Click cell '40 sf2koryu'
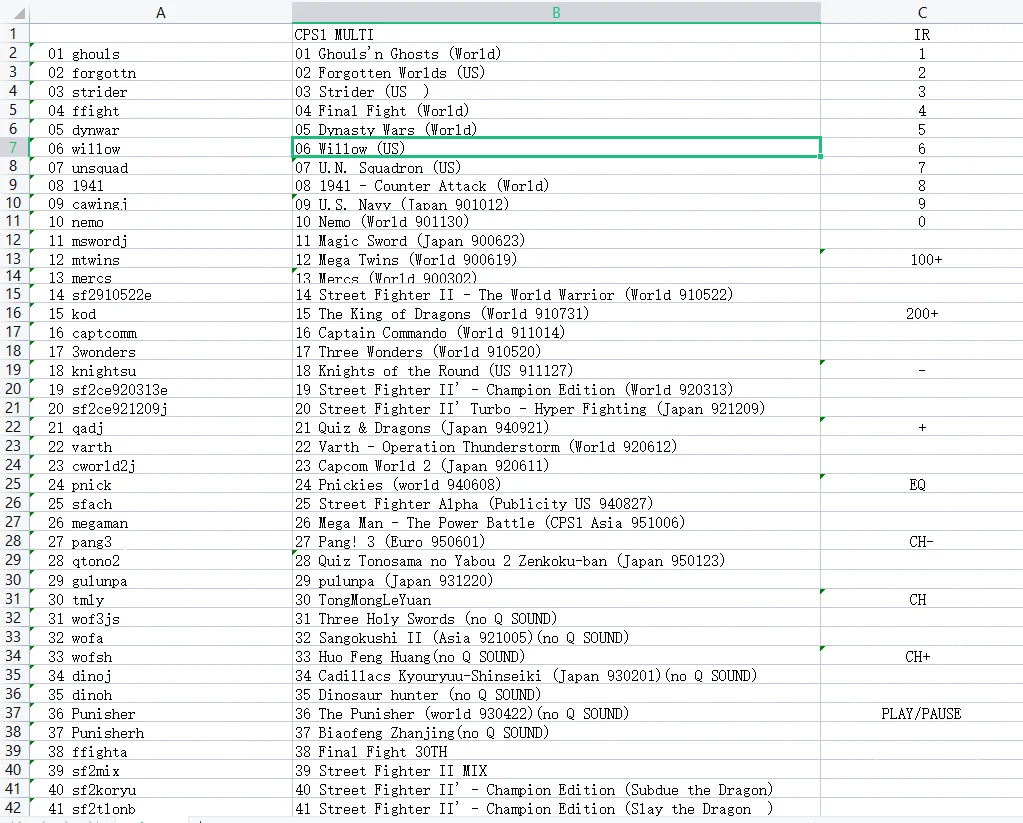Image resolution: width=1023 pixels, height=823 pixels. (x=160, y=789)
